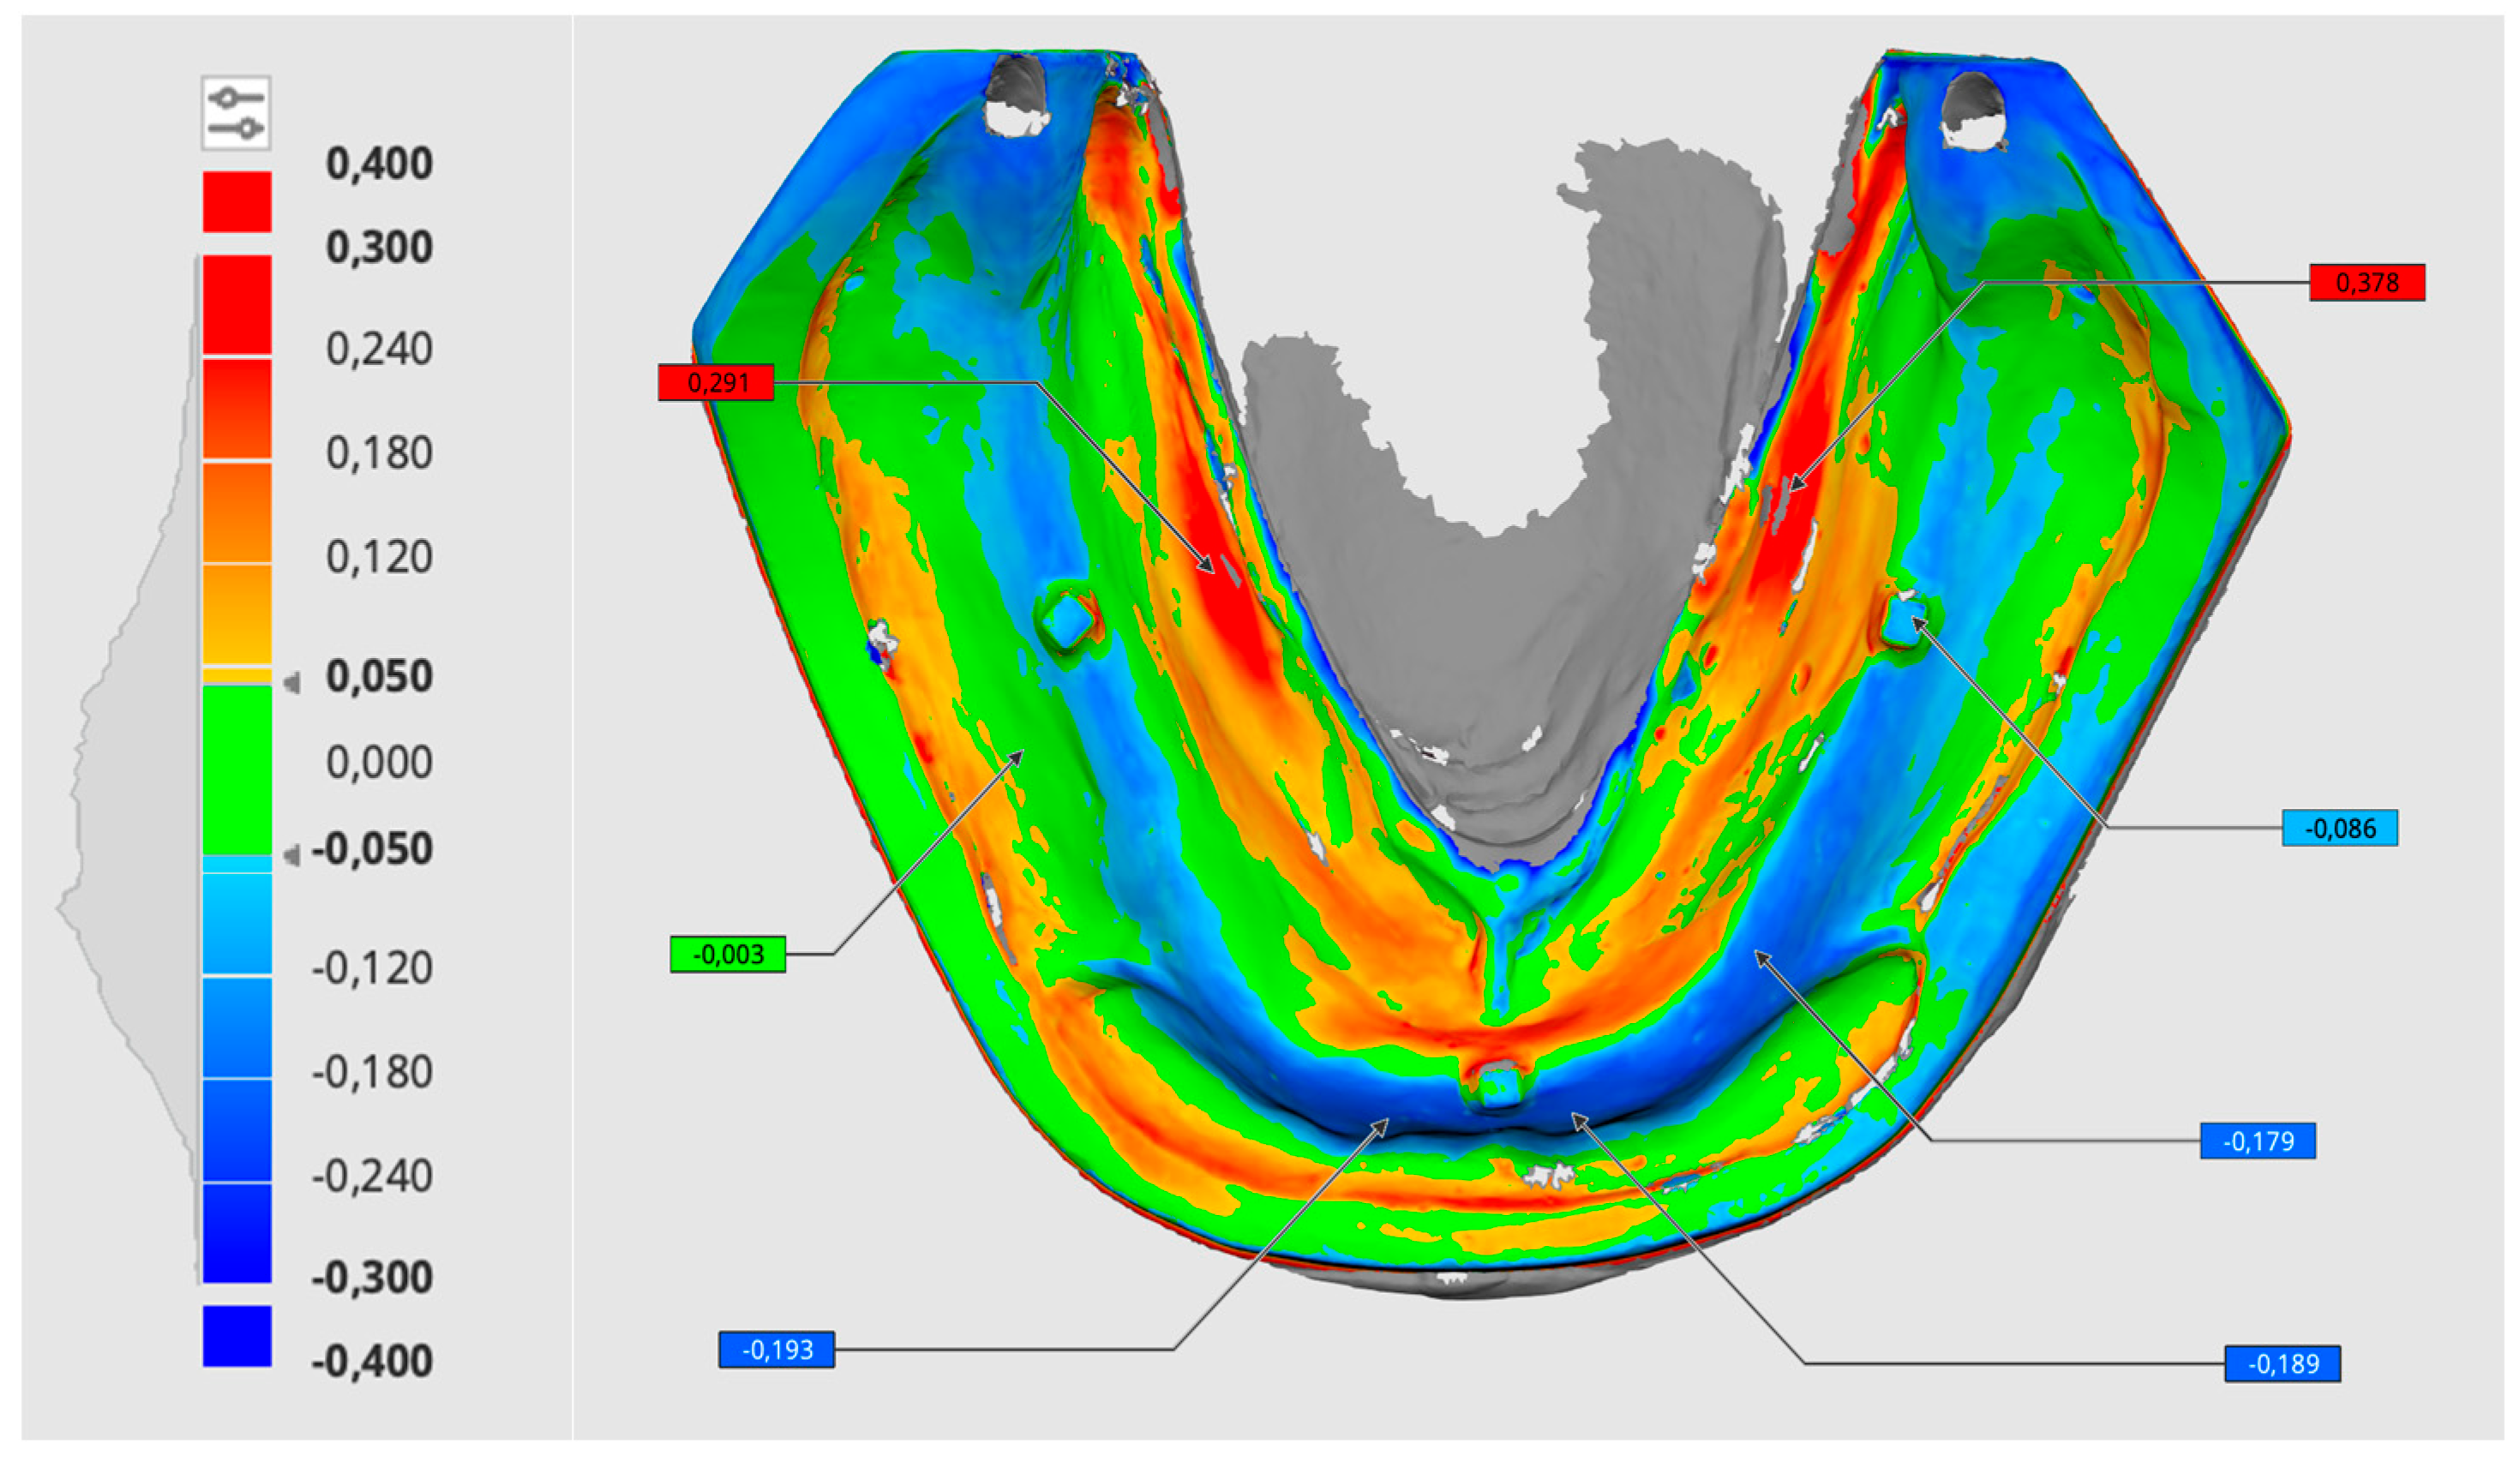This screenshot has width=2520, height=1461.
Task: Click the -0,189 deviation annotation
Action: tap(2282, 1365)
